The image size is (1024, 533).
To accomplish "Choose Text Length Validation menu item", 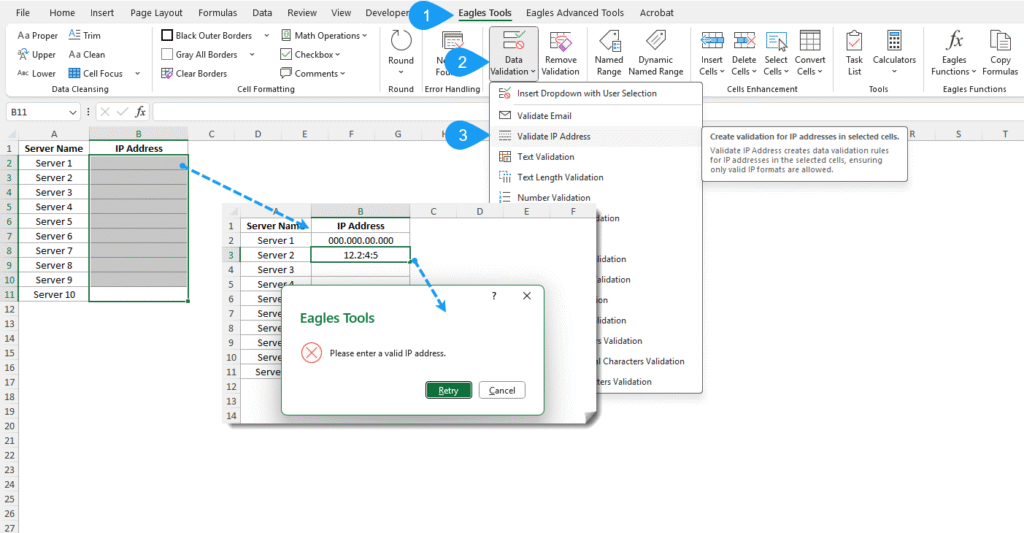I will [x=596, y=177].
